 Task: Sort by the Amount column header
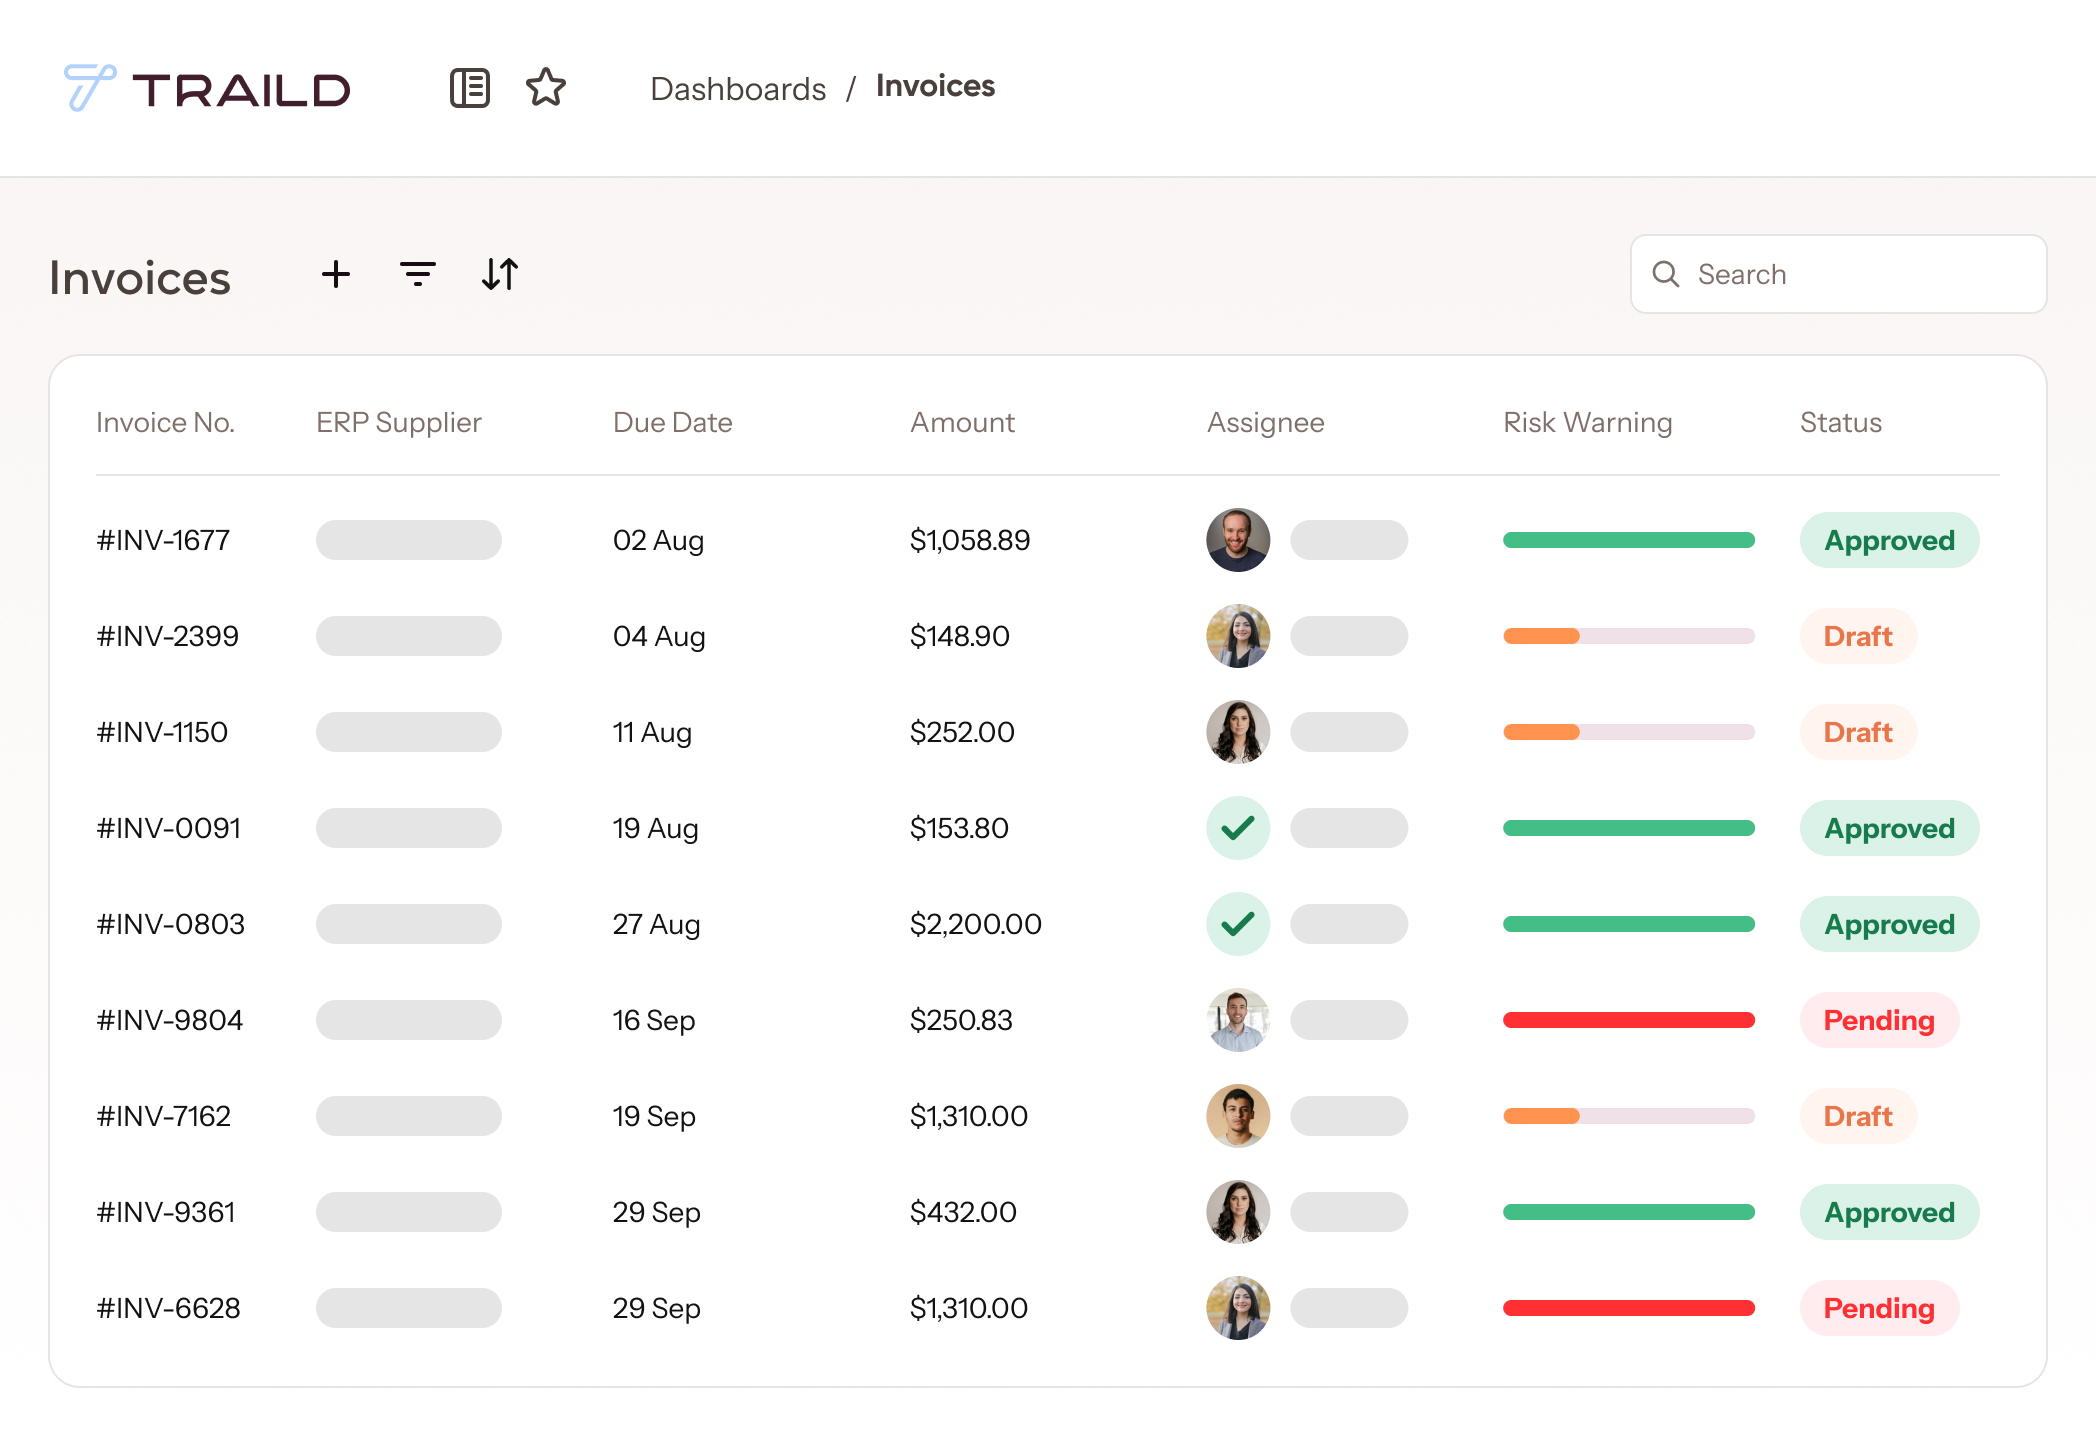962,422
